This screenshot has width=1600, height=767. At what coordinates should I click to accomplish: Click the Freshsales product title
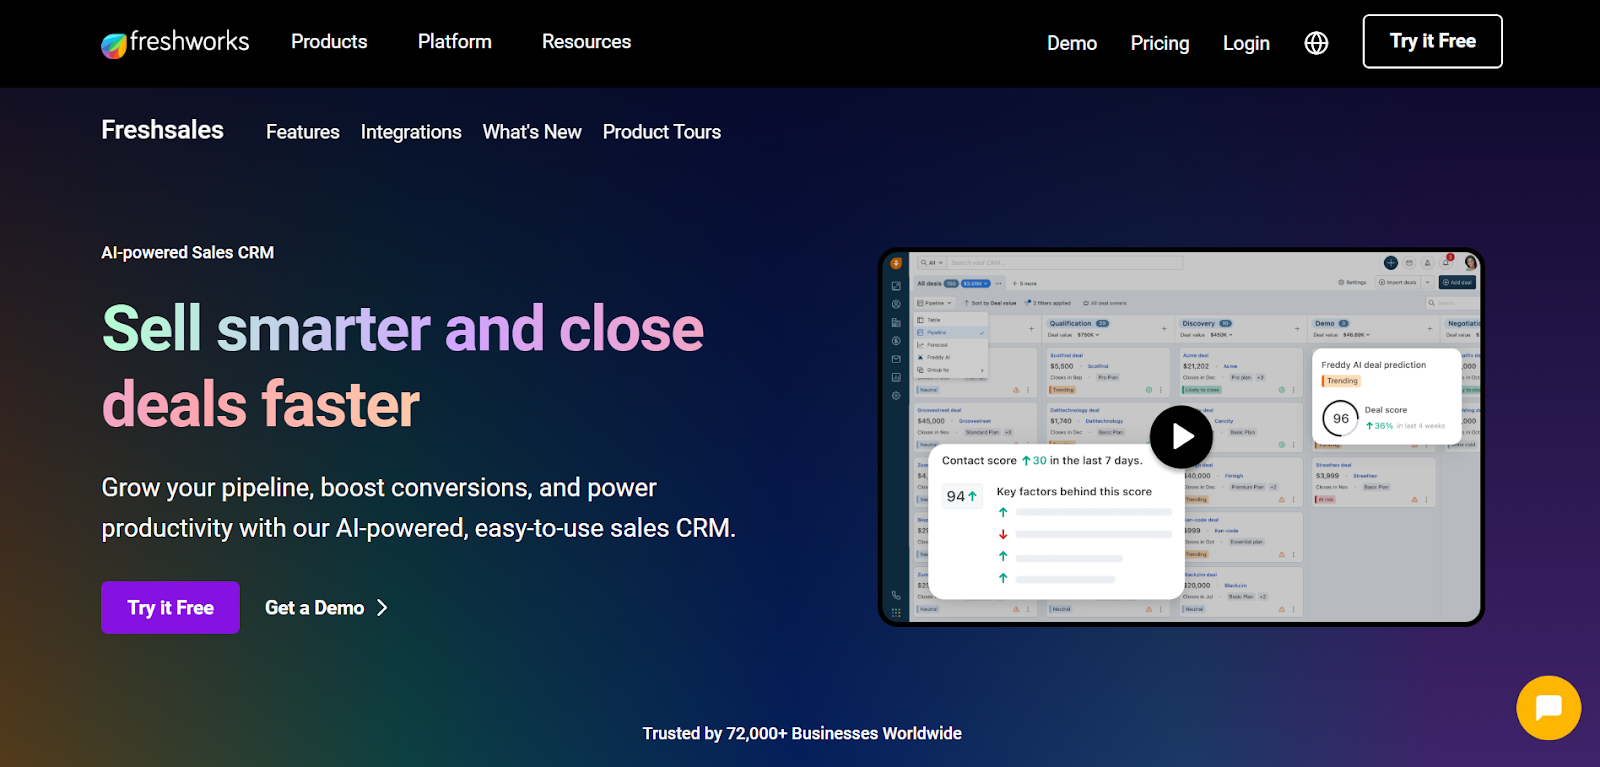tap(162, 130)
